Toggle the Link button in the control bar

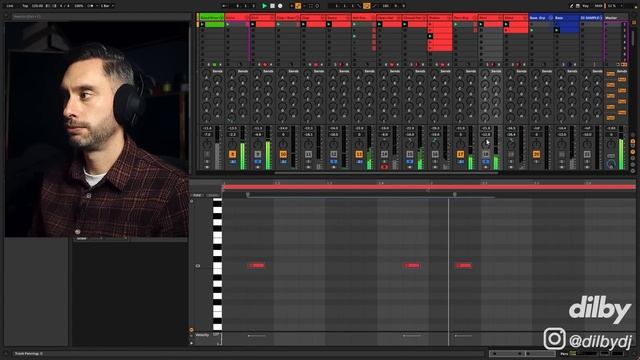(9, 6)
